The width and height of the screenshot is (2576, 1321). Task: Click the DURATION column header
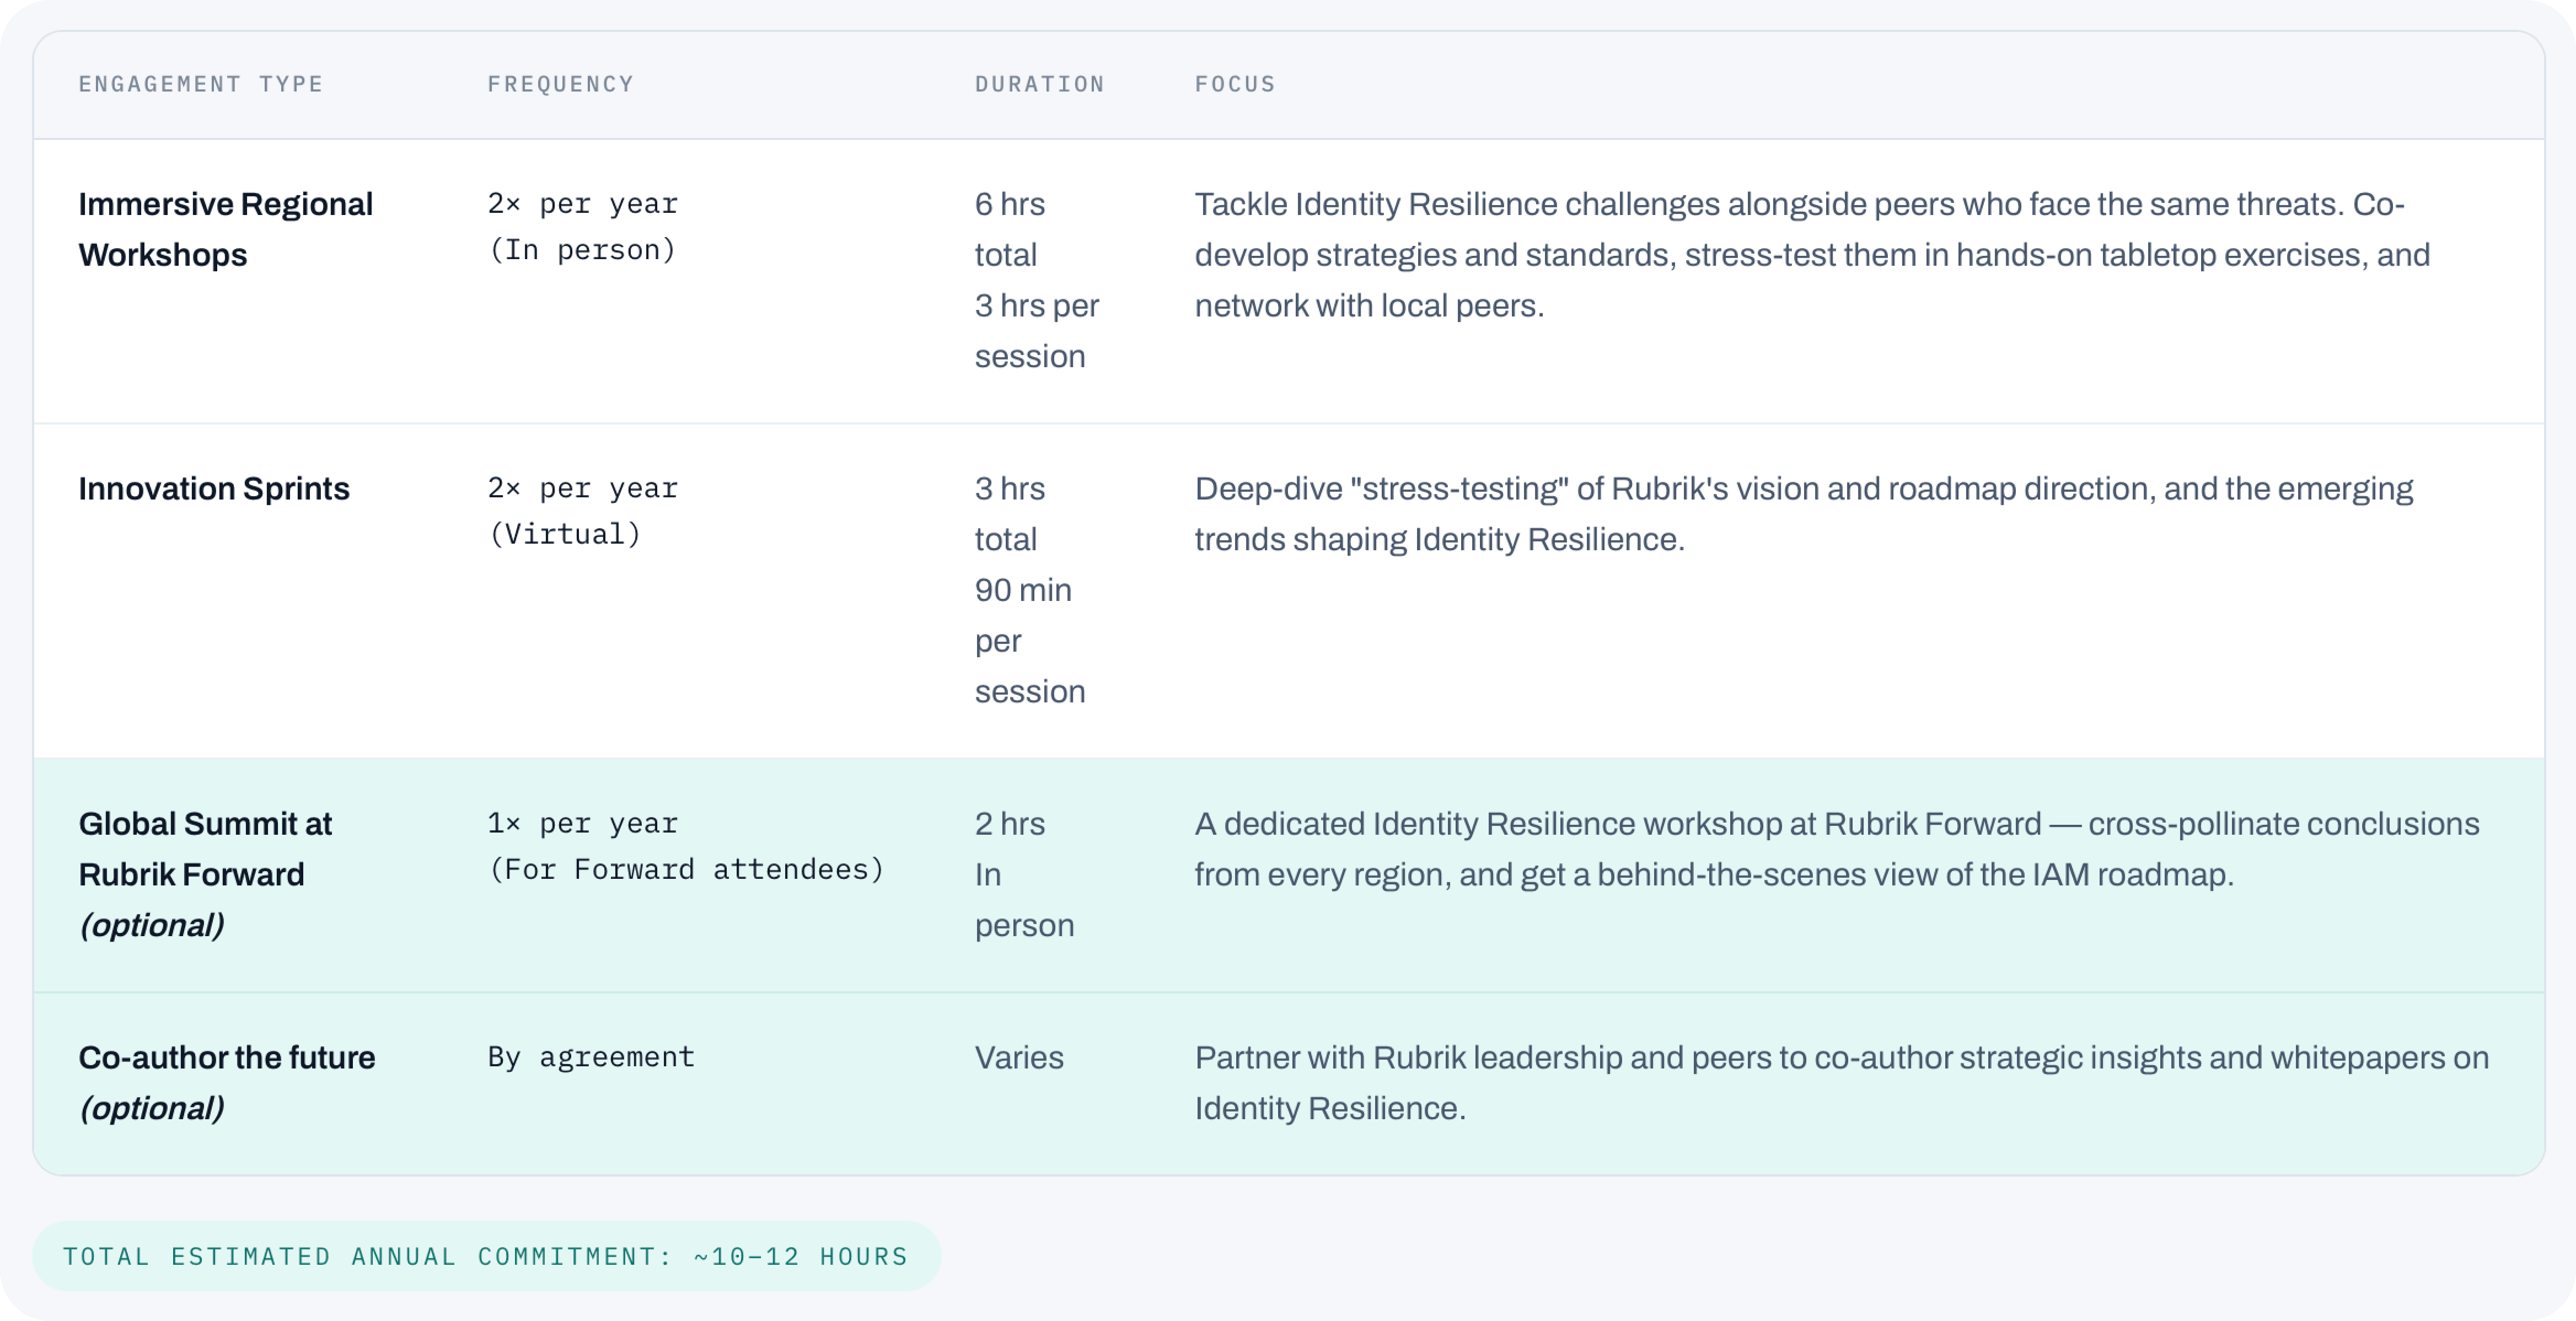pyautogui.click(x=1040, y=84)
